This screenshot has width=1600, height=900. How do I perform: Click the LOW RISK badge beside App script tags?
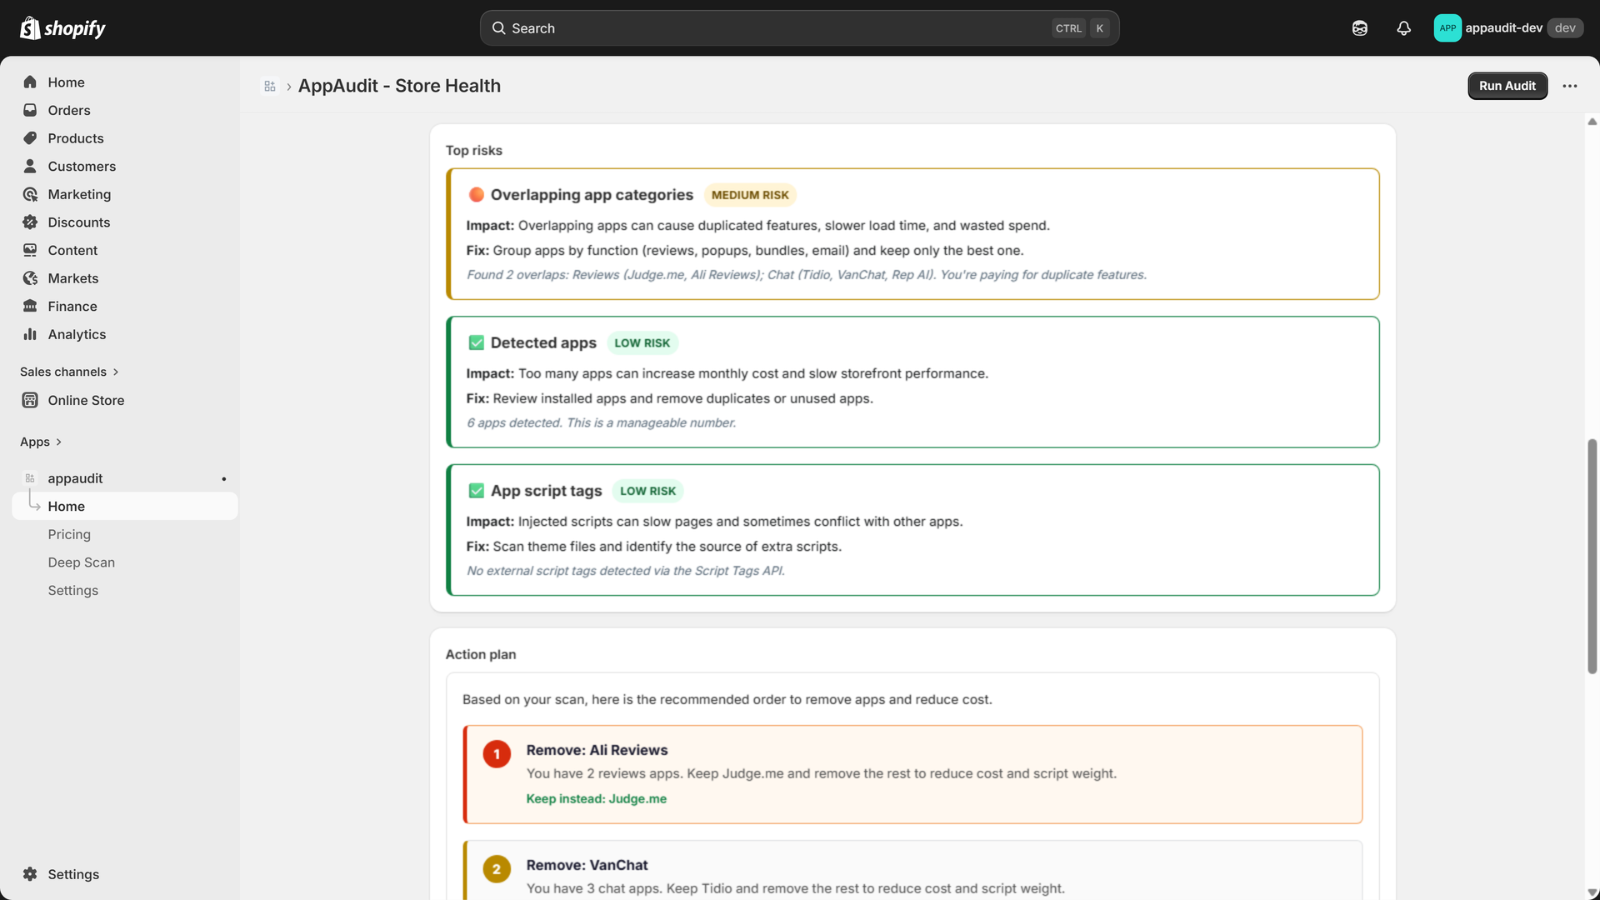648,491
